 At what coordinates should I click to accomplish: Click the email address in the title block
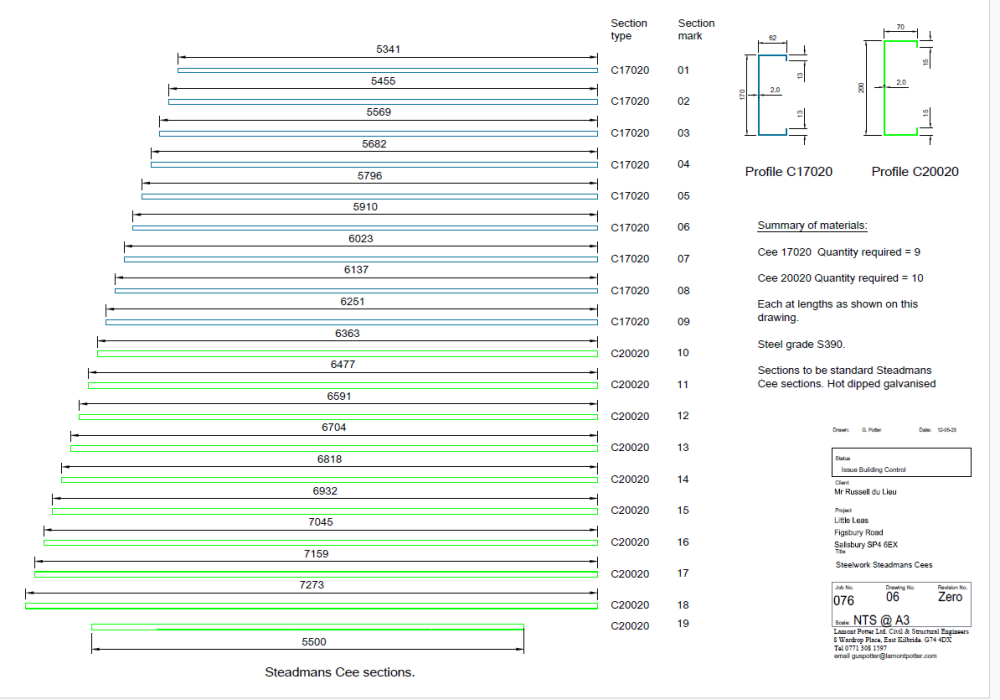[x=885, y=656]
